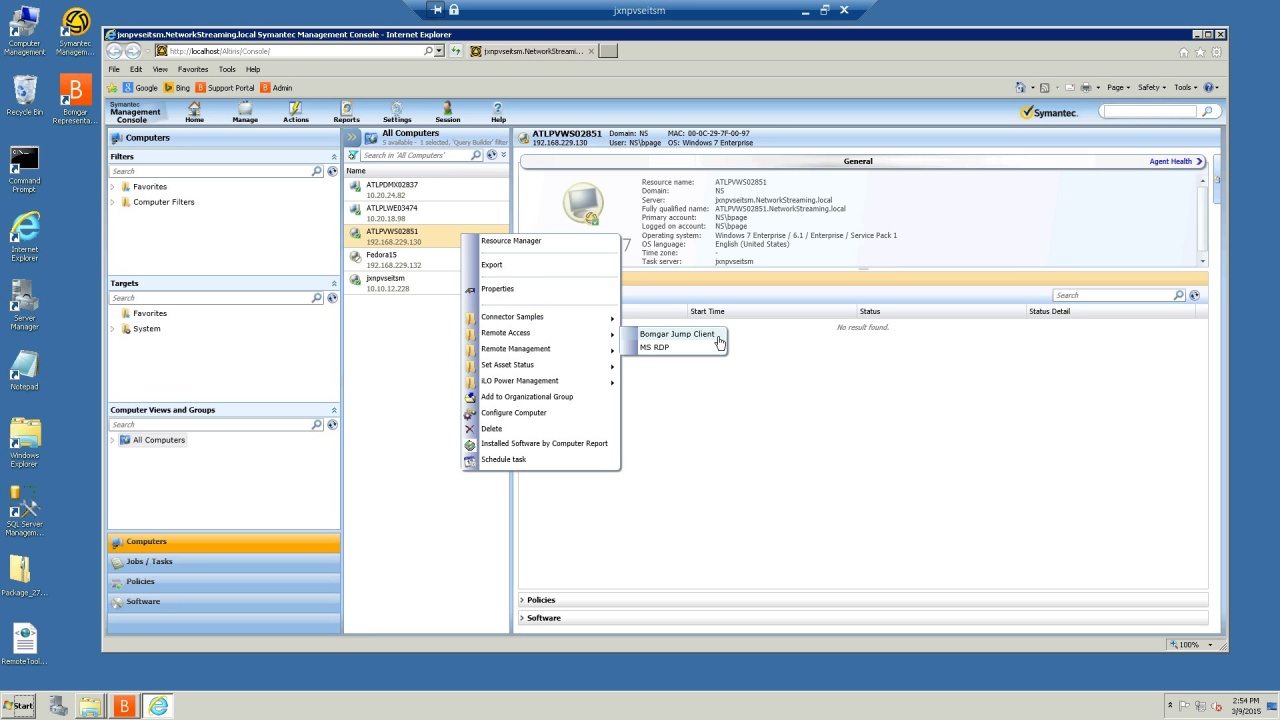Image resolution: width=1280 pixels, height=720 pixels.
Task: Select All Computers tree item
Action: [159, 440]
